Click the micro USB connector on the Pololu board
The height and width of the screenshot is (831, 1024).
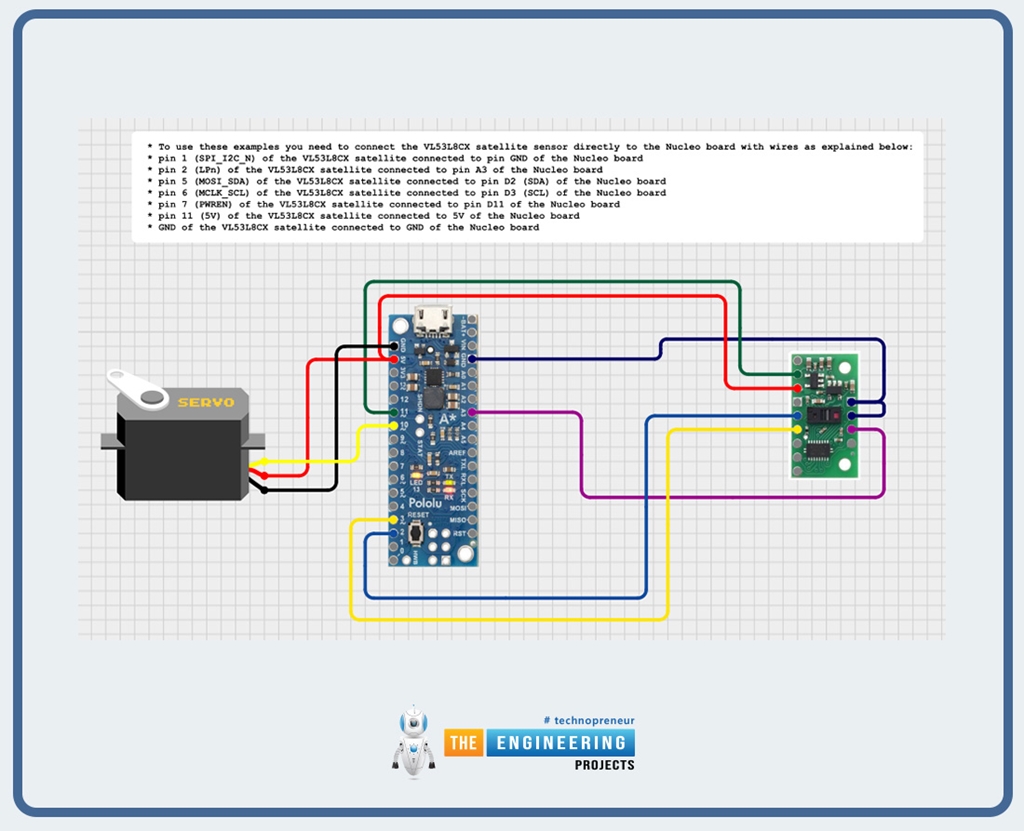434,321
